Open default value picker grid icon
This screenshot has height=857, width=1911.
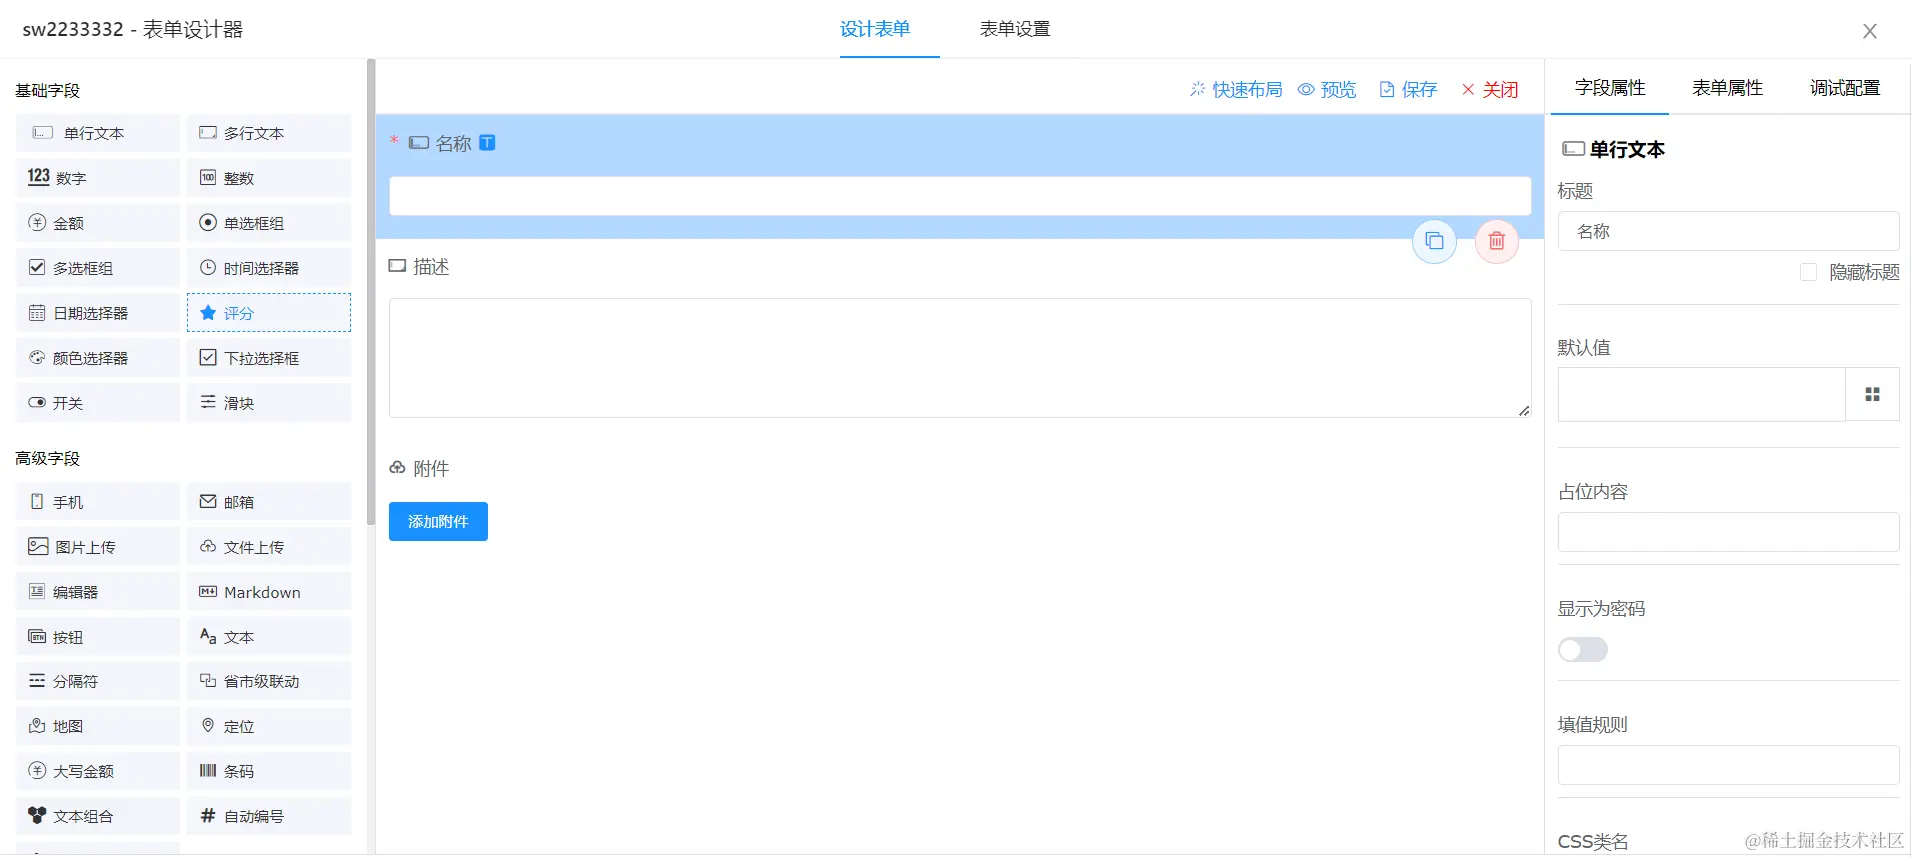tap(1872, 395)
